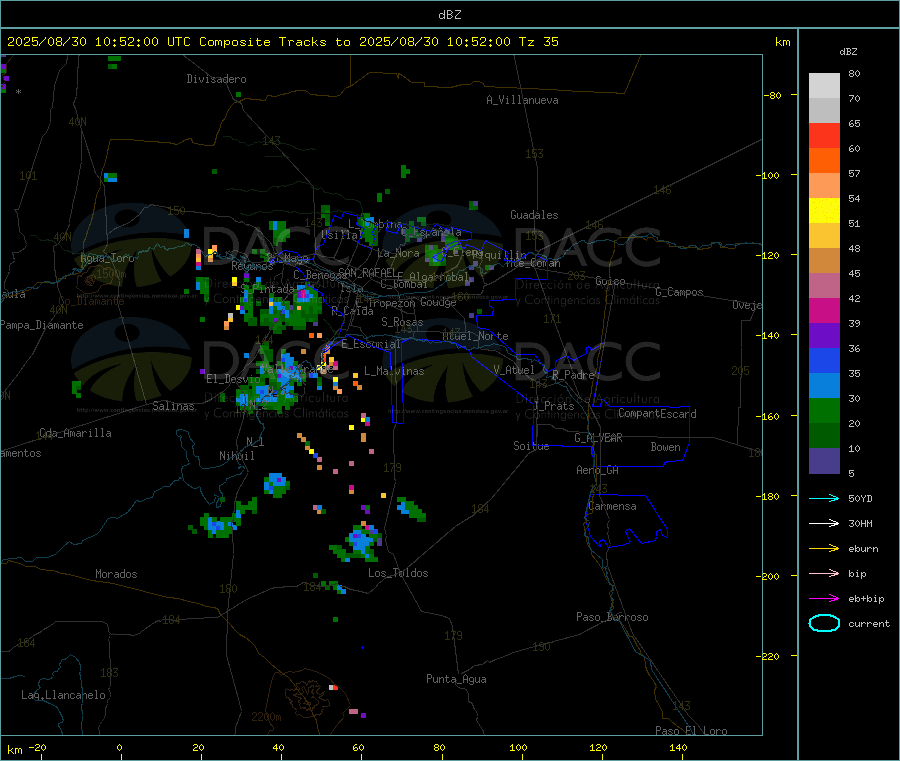Click the A_Villanueva map label
900x761 pixels.
click(x=522, y=100)
